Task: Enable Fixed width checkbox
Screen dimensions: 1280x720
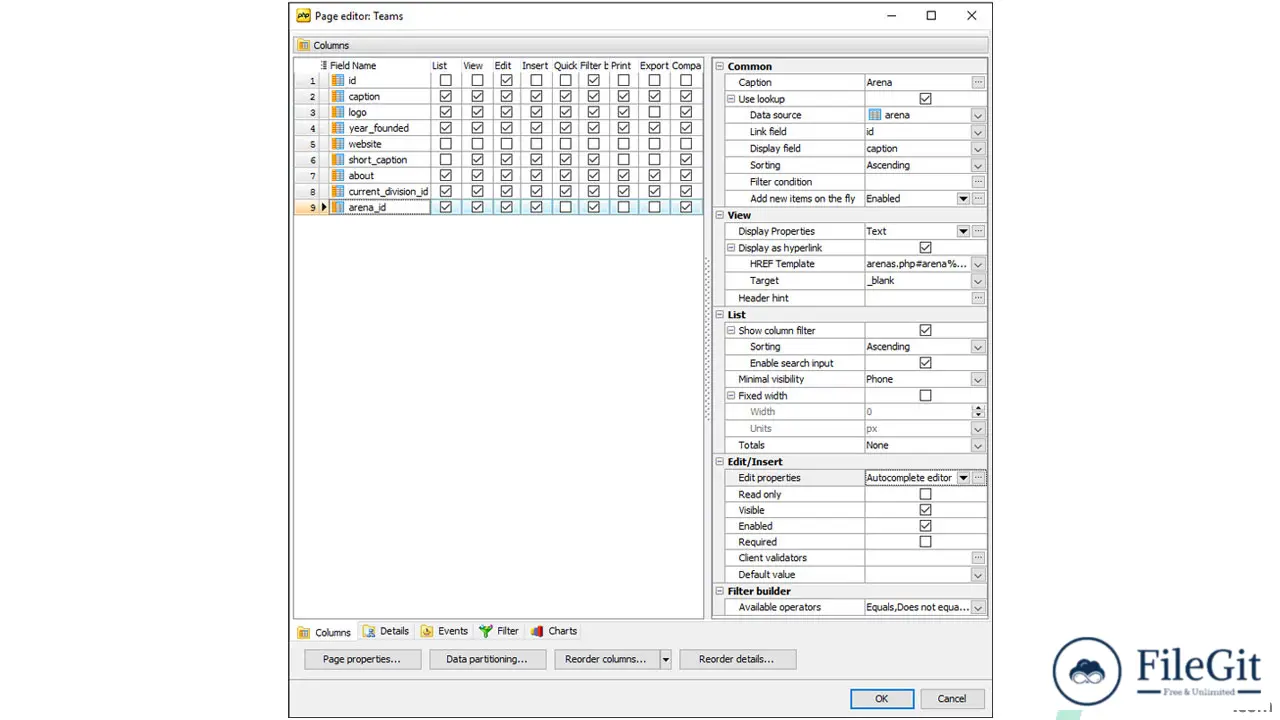Action: tap(925, 396)
